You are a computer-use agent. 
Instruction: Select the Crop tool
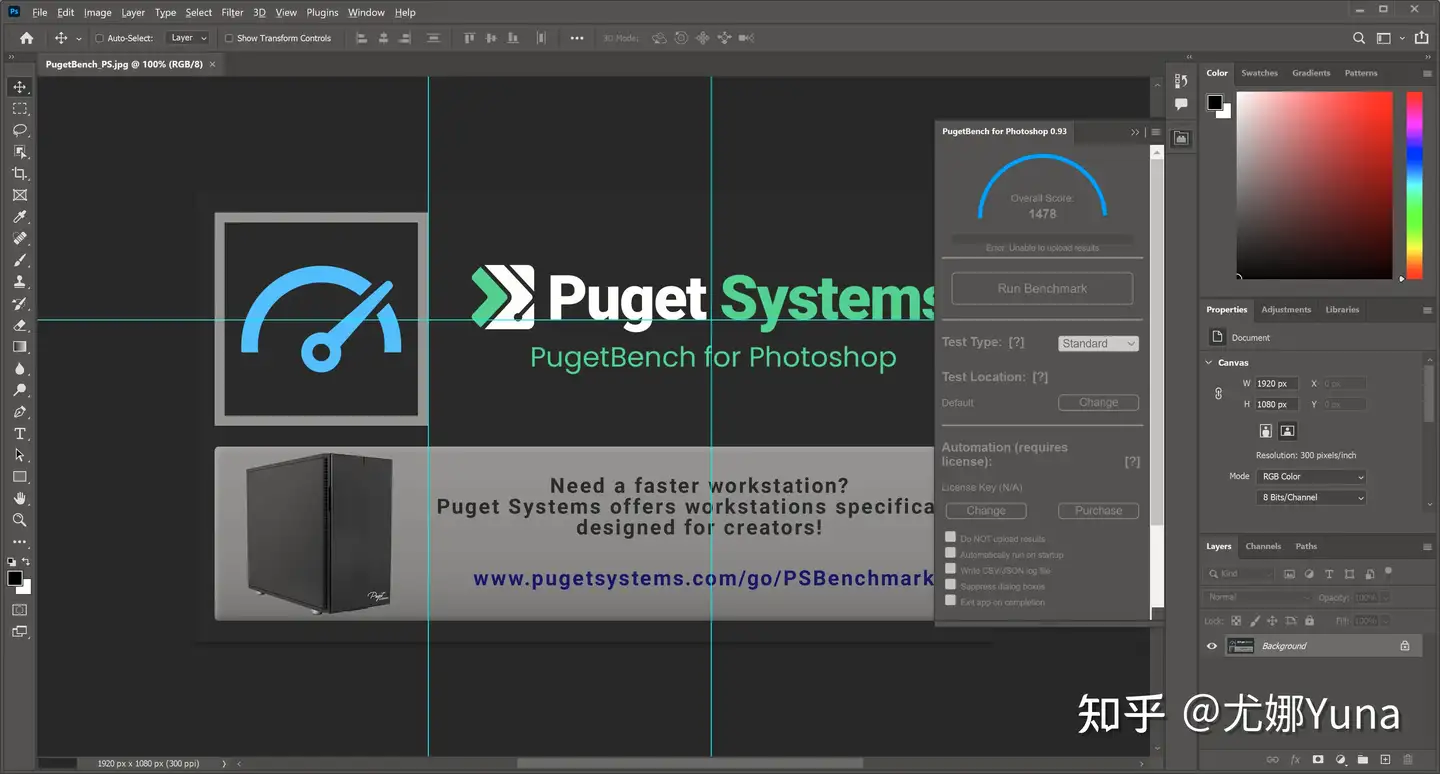click(x=19, y=174)
